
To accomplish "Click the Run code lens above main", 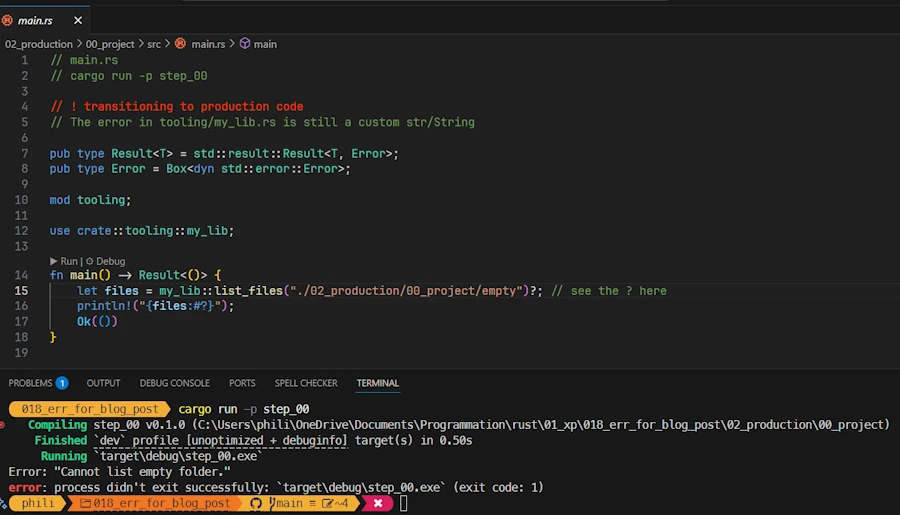I will 64,261.
